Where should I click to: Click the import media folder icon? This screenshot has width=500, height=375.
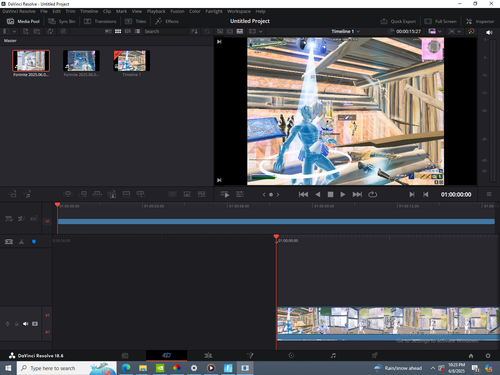[x=37, y=31]
